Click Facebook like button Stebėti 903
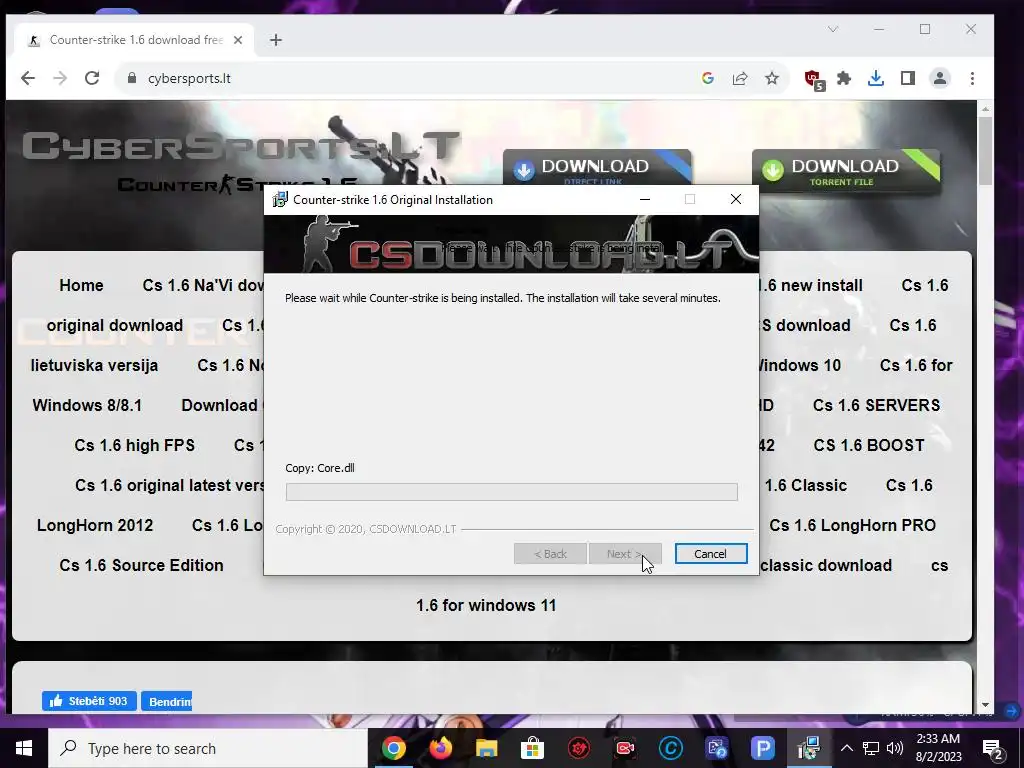 coord(89,701)
